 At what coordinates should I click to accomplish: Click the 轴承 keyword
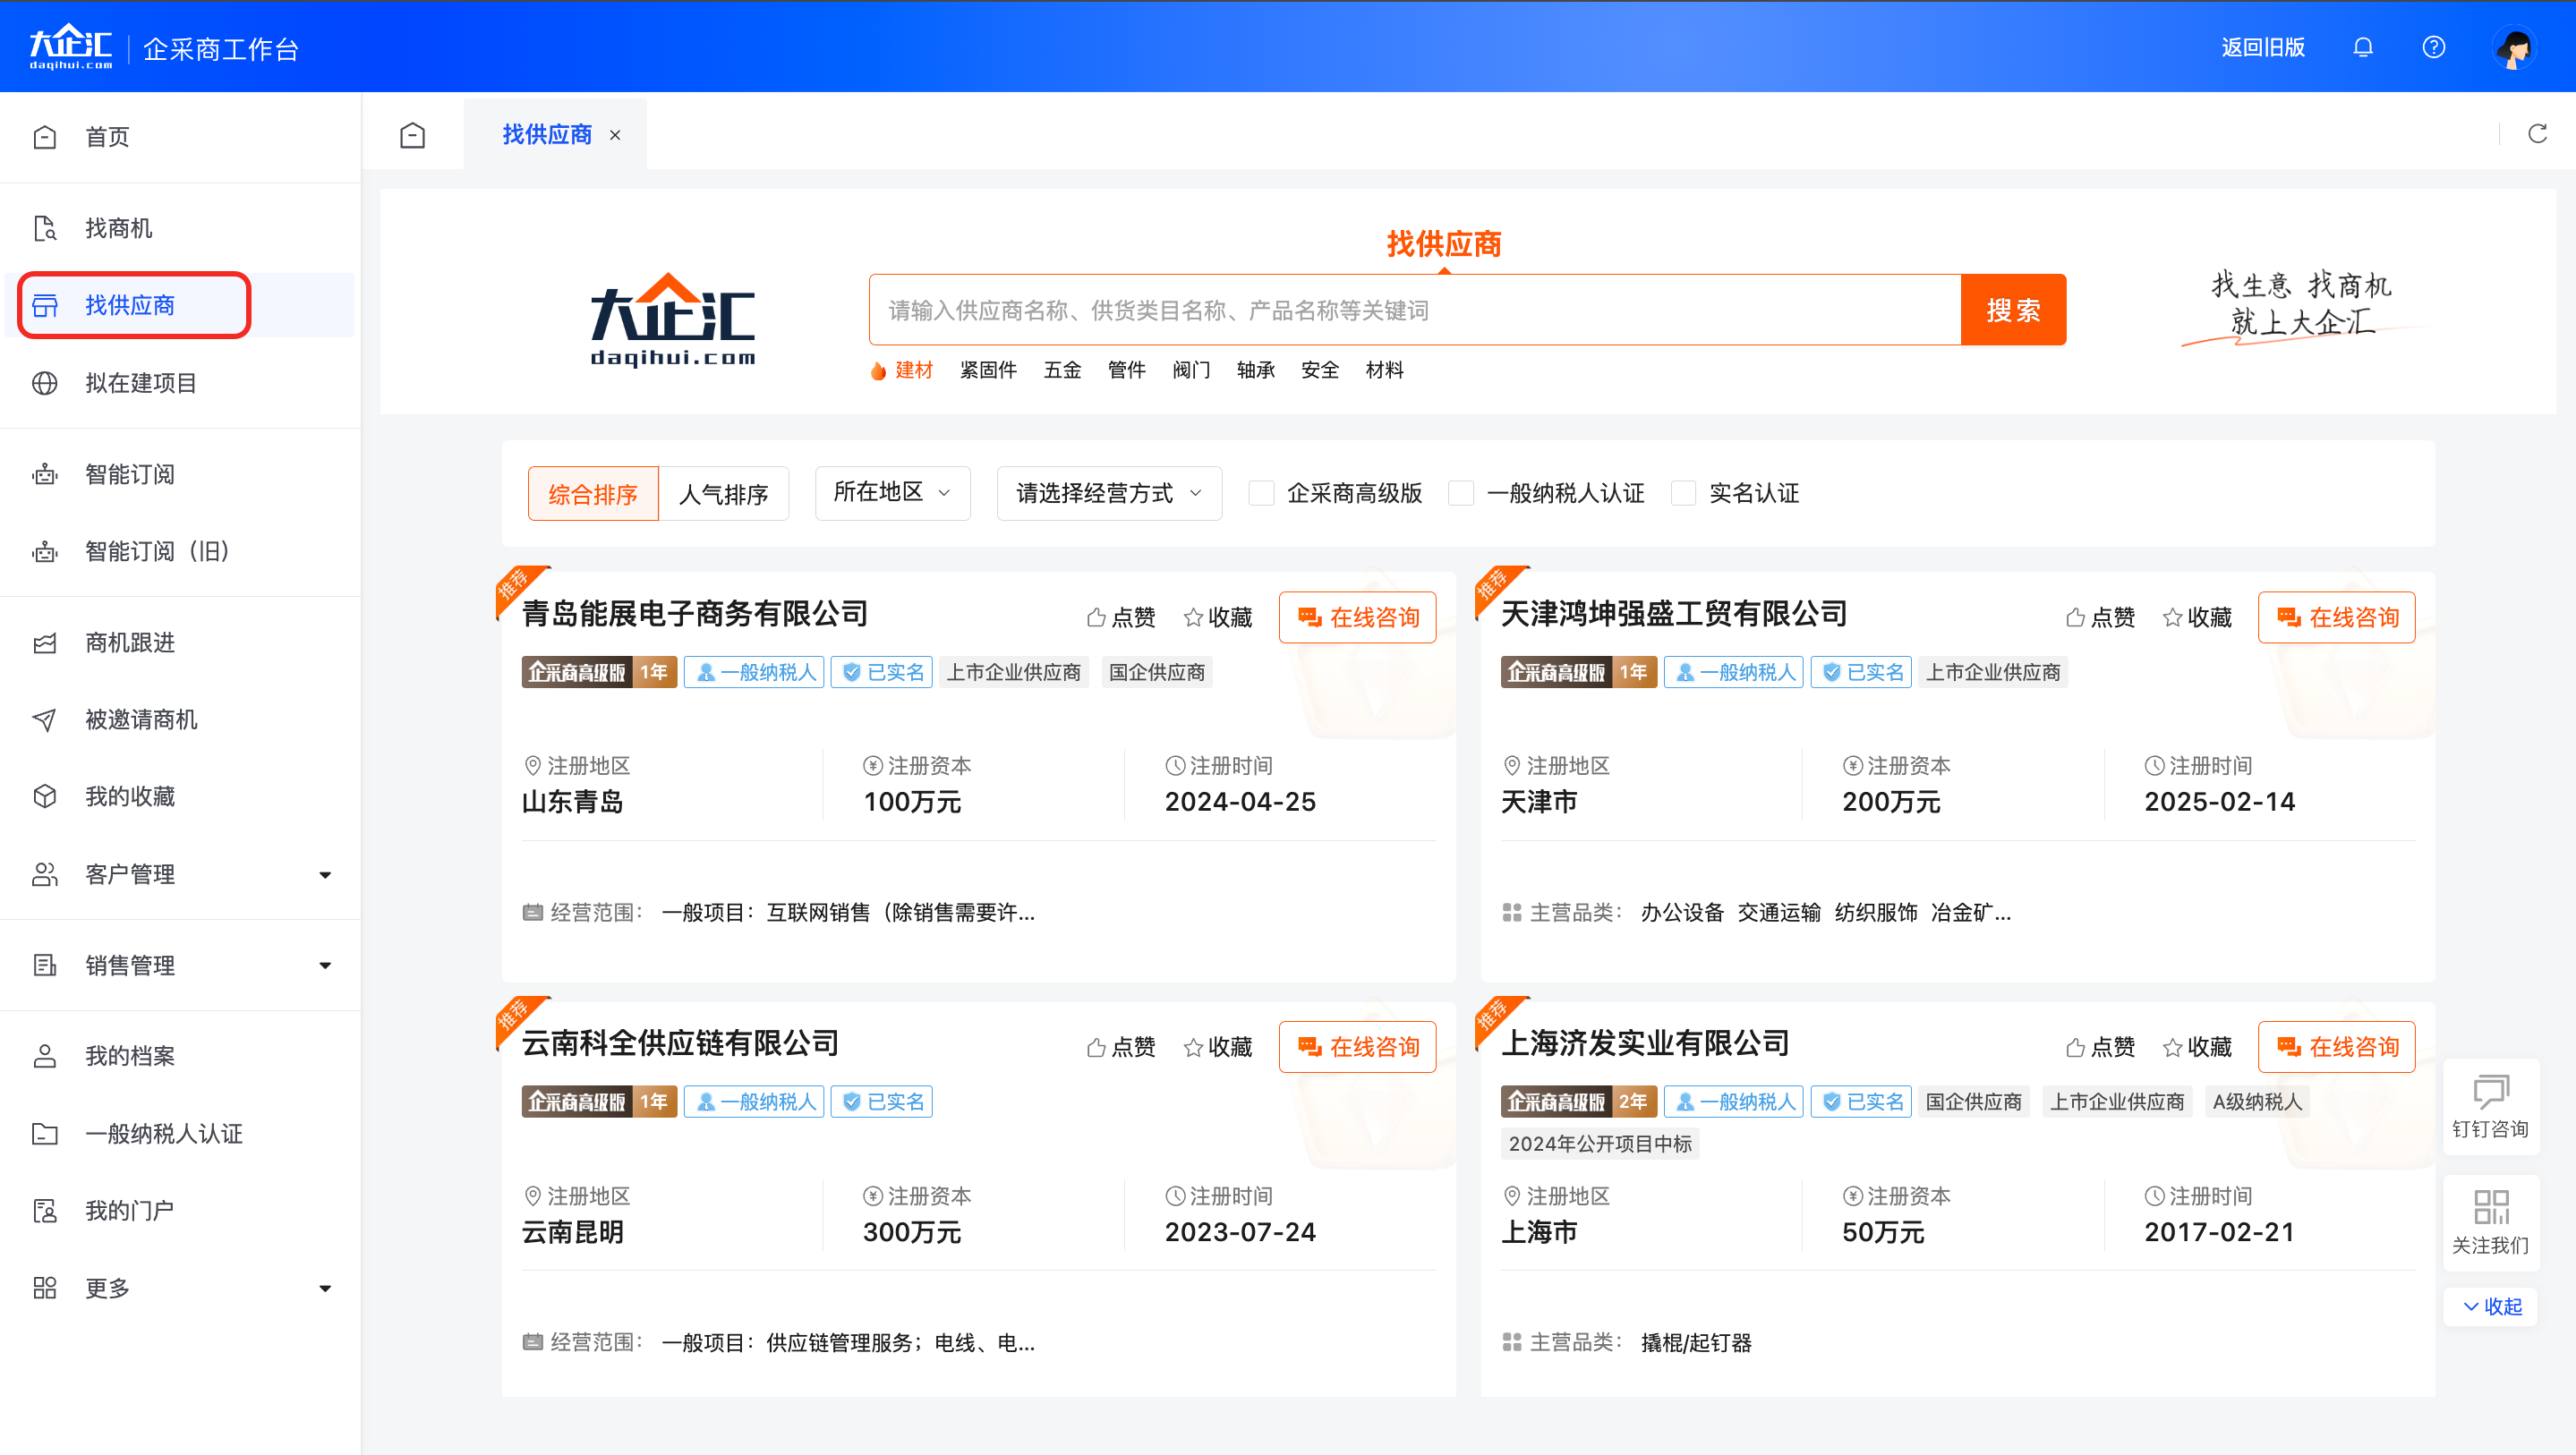pos(1255,370)
